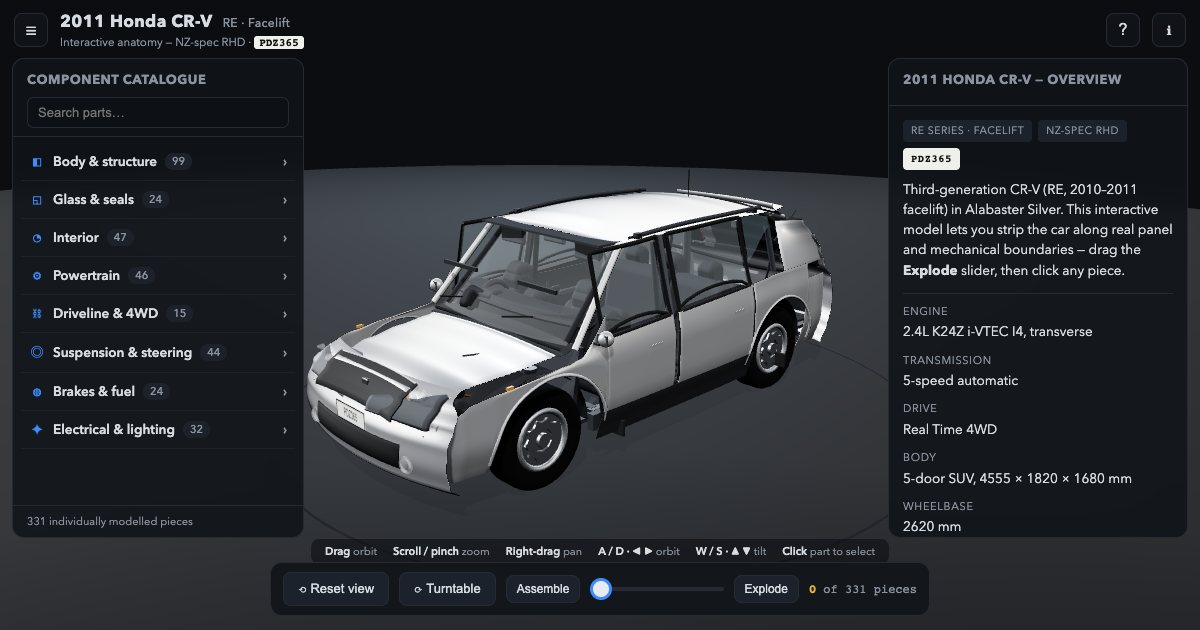Click the Body & structure category icon
The image size is (1200, 630).
pyautogui.click(x=37, y=162)
